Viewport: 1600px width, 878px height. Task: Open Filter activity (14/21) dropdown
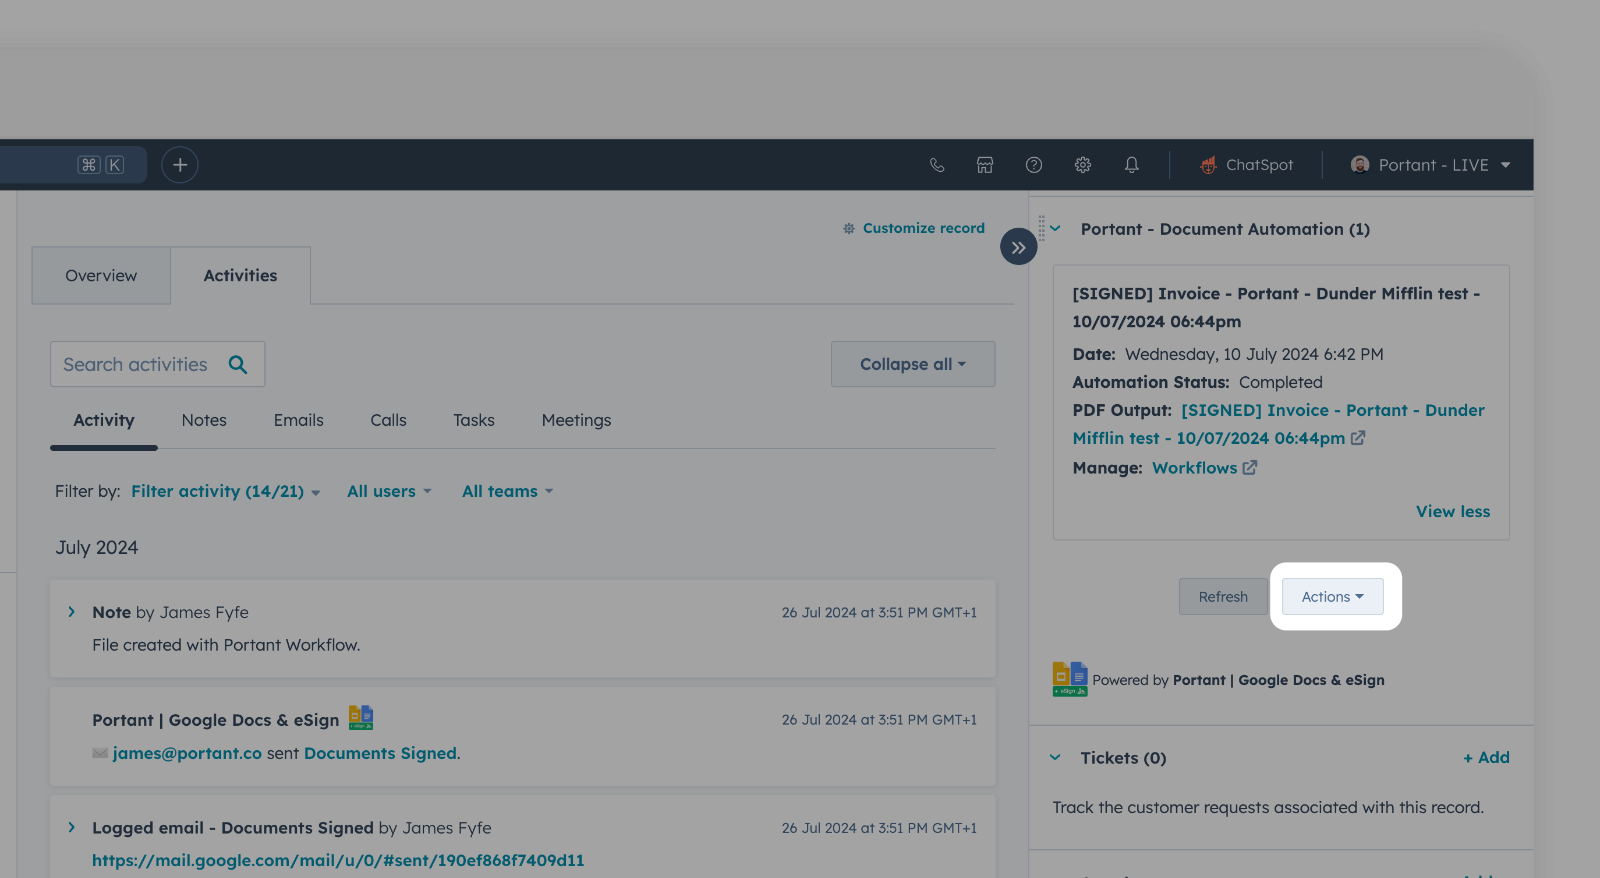pos(225,492)
